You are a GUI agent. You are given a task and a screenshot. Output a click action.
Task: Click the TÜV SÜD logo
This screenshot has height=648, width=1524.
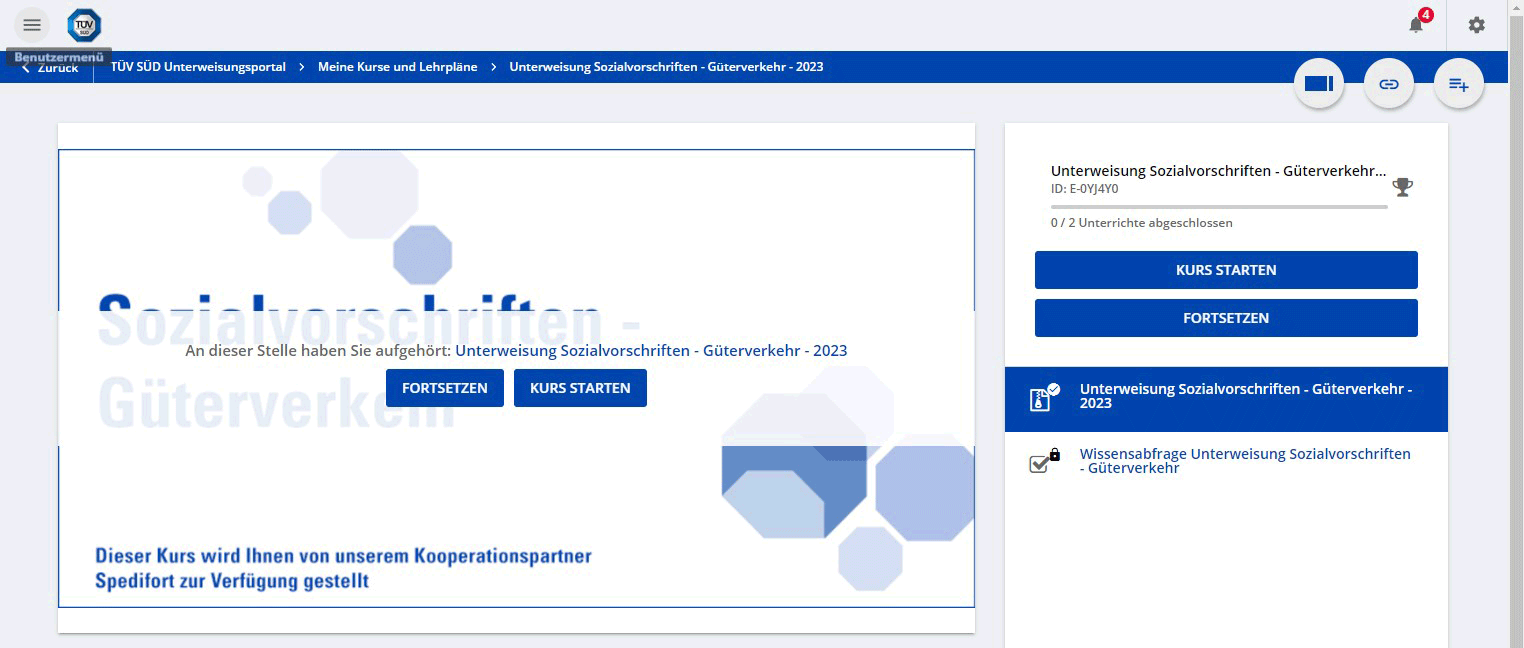[84, 25]
